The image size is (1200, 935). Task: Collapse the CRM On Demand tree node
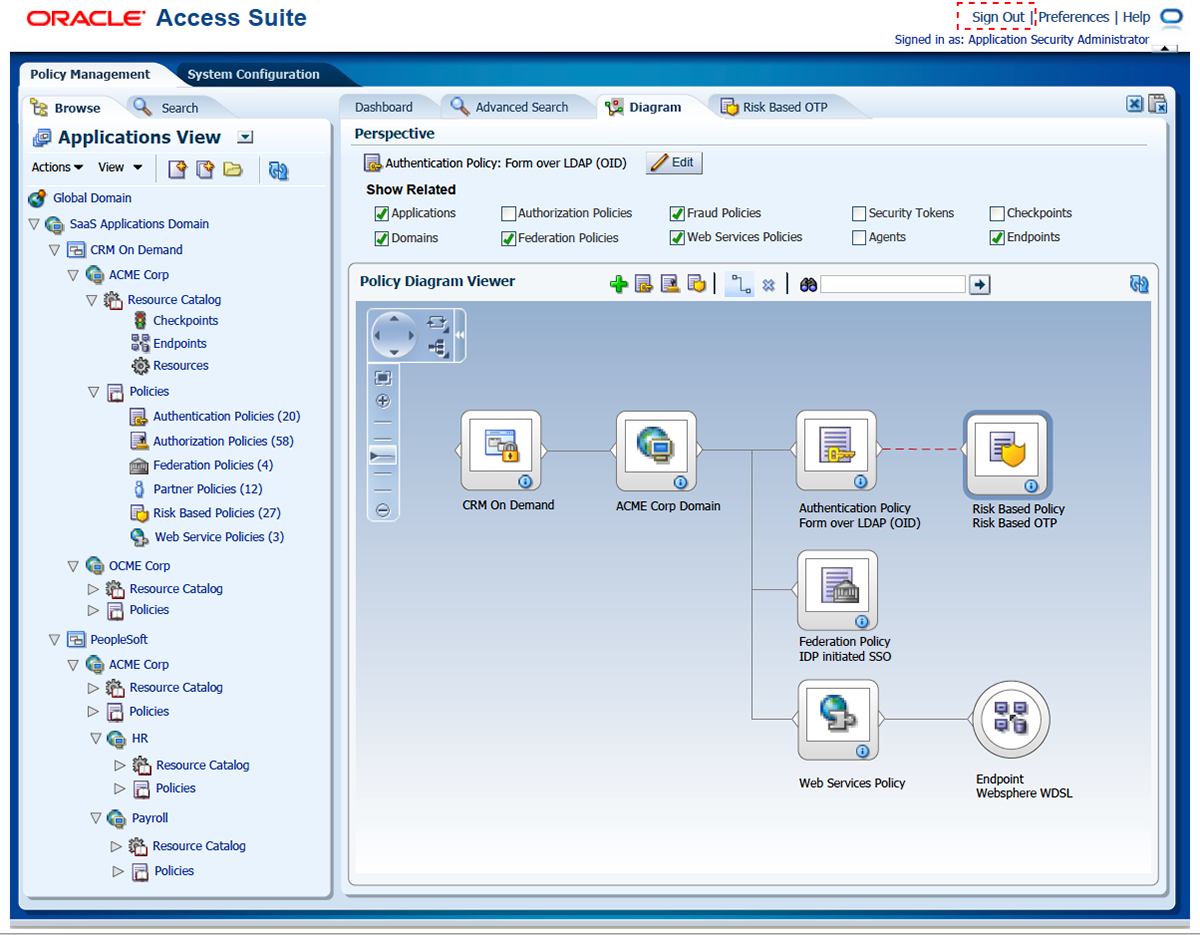click(54, 250)
